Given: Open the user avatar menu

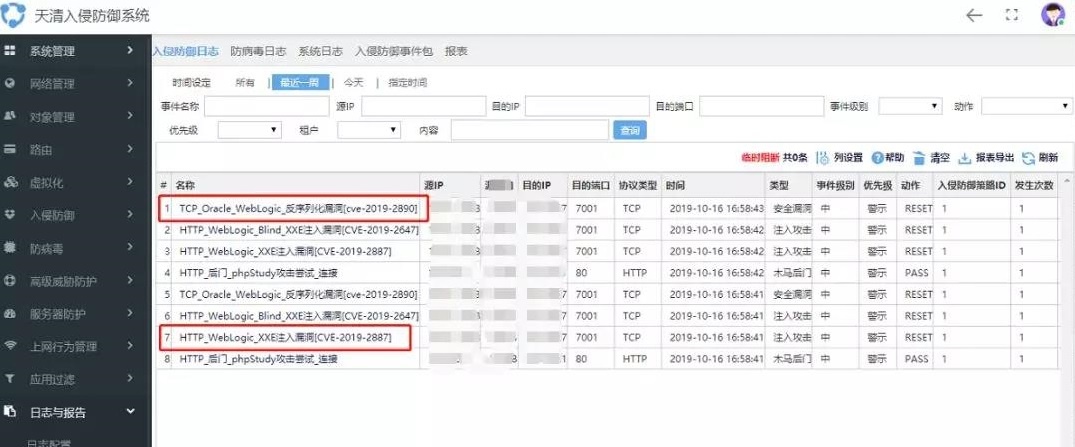Looking at the screenshot, I should tap(1052, 15).
